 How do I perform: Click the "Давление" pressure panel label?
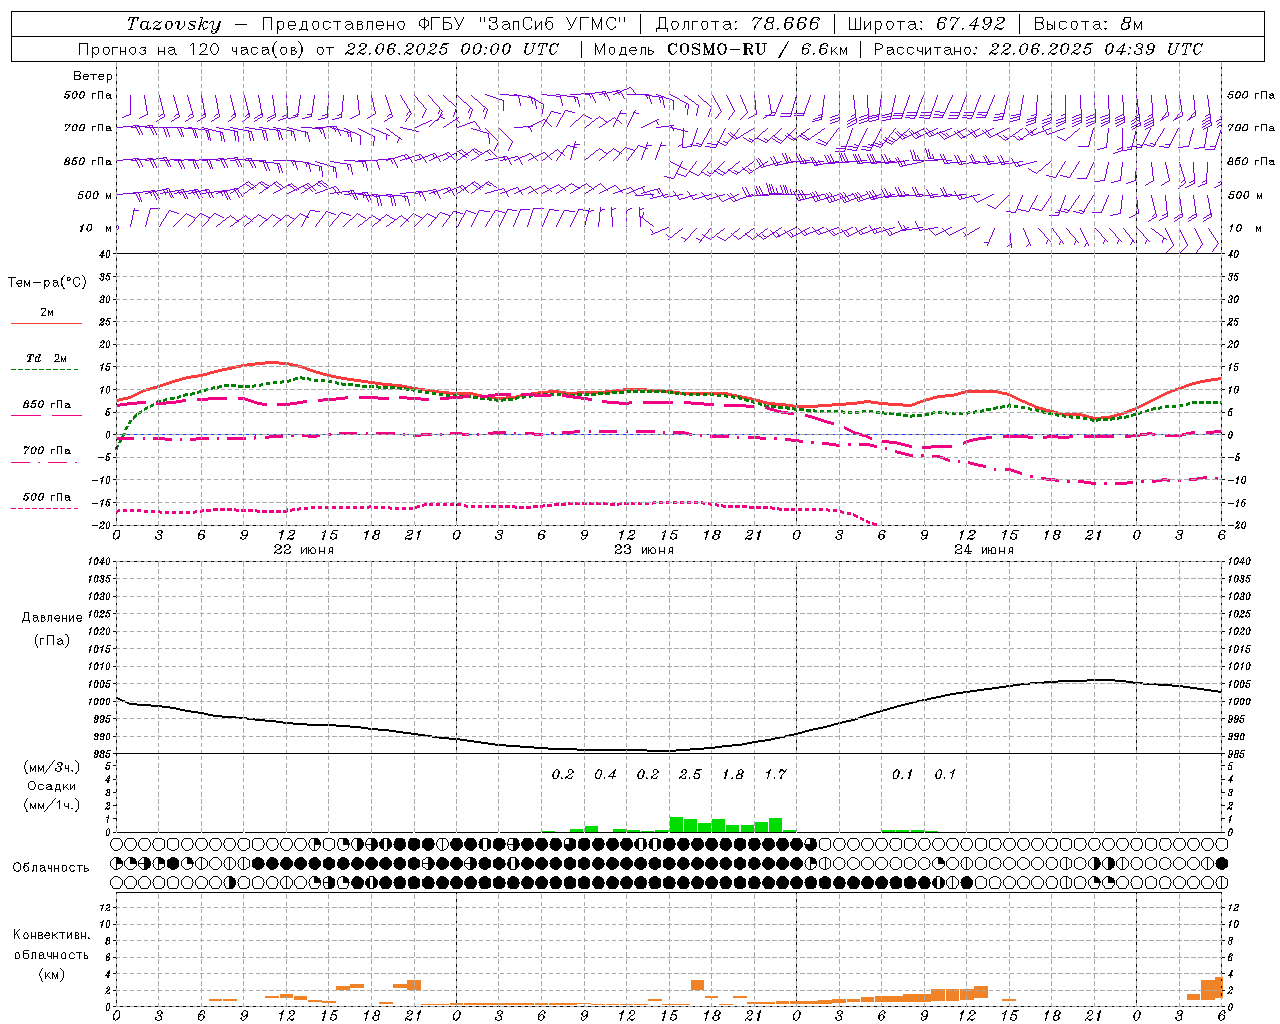52,618
